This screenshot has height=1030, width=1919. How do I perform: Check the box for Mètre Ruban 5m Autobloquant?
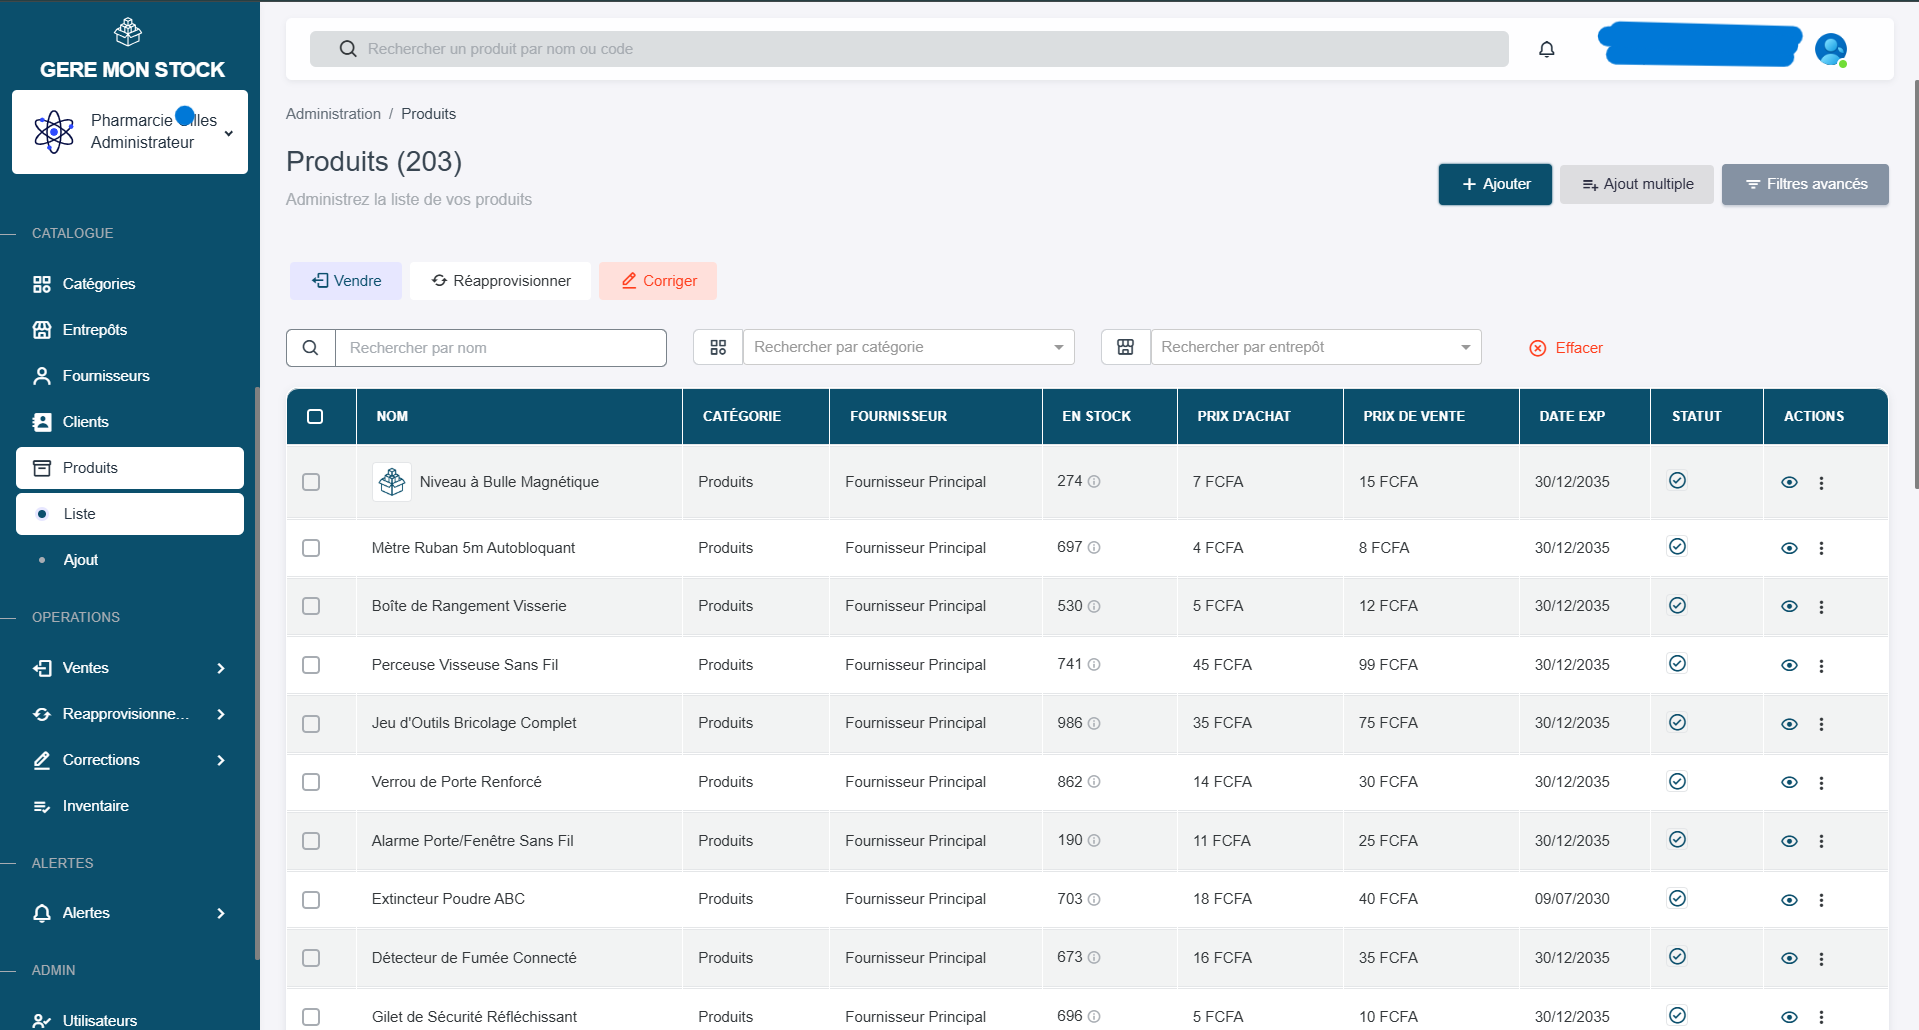[x=311, y=548]
